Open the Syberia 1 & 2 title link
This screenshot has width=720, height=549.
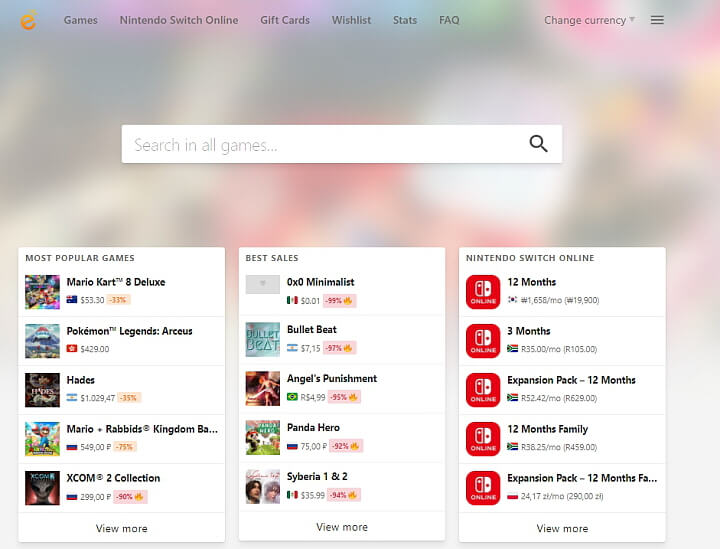click(x=317, y=476)
